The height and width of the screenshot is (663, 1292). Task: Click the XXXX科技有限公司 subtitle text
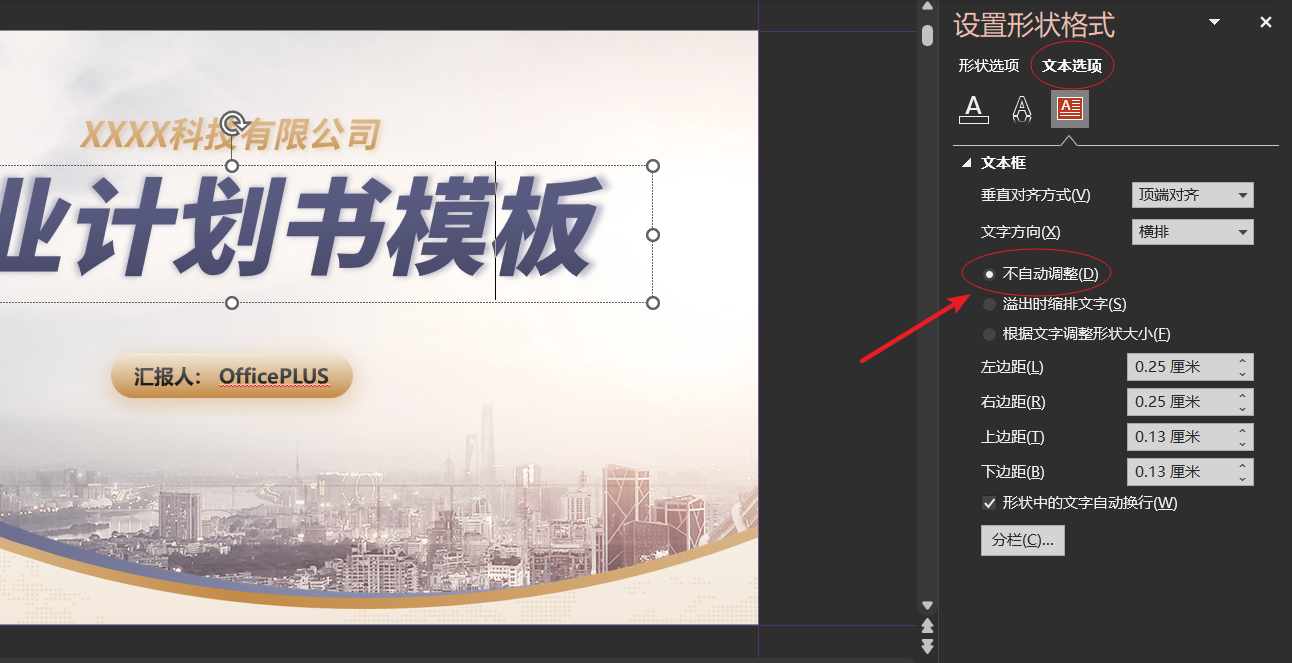pos(231,134)
